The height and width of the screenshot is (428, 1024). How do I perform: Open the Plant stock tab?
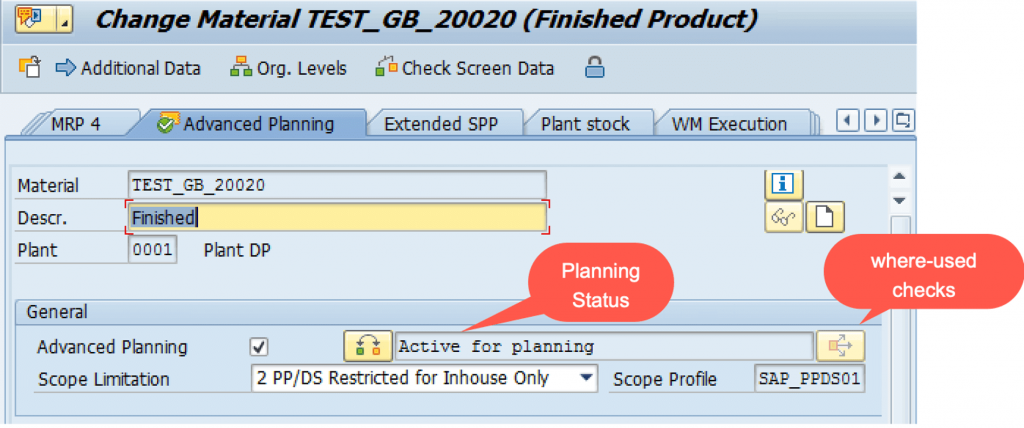click(x=585, y=124)
